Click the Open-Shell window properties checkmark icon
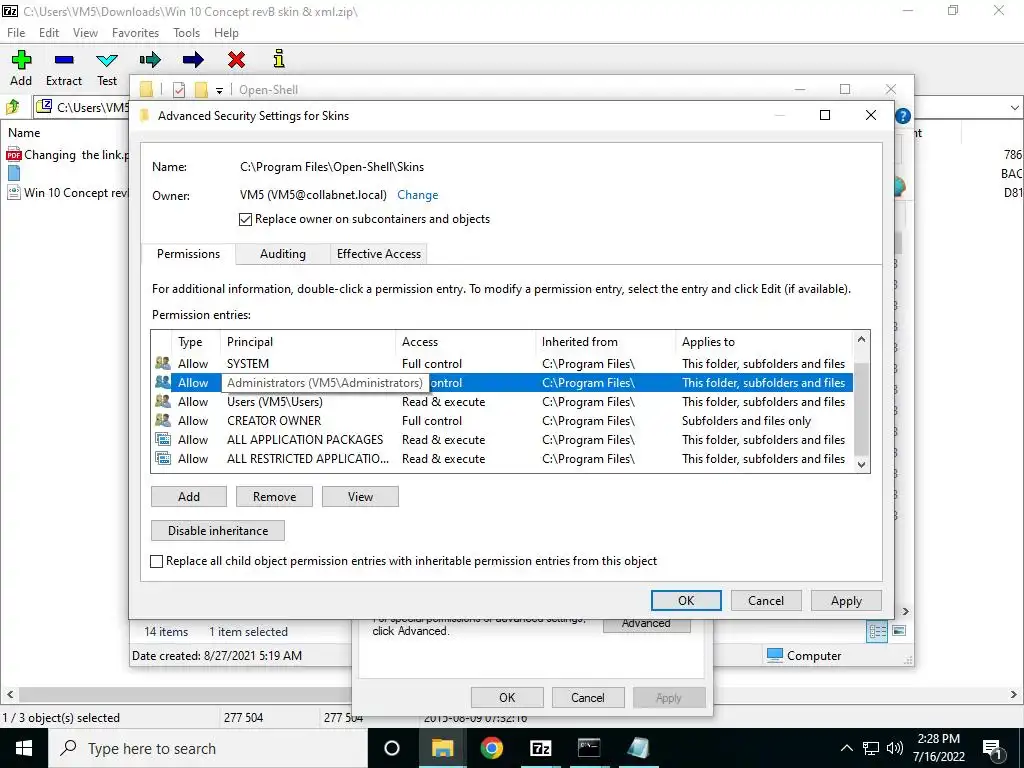This screenshot has width=1024, height=768. (x=179, y=89)
